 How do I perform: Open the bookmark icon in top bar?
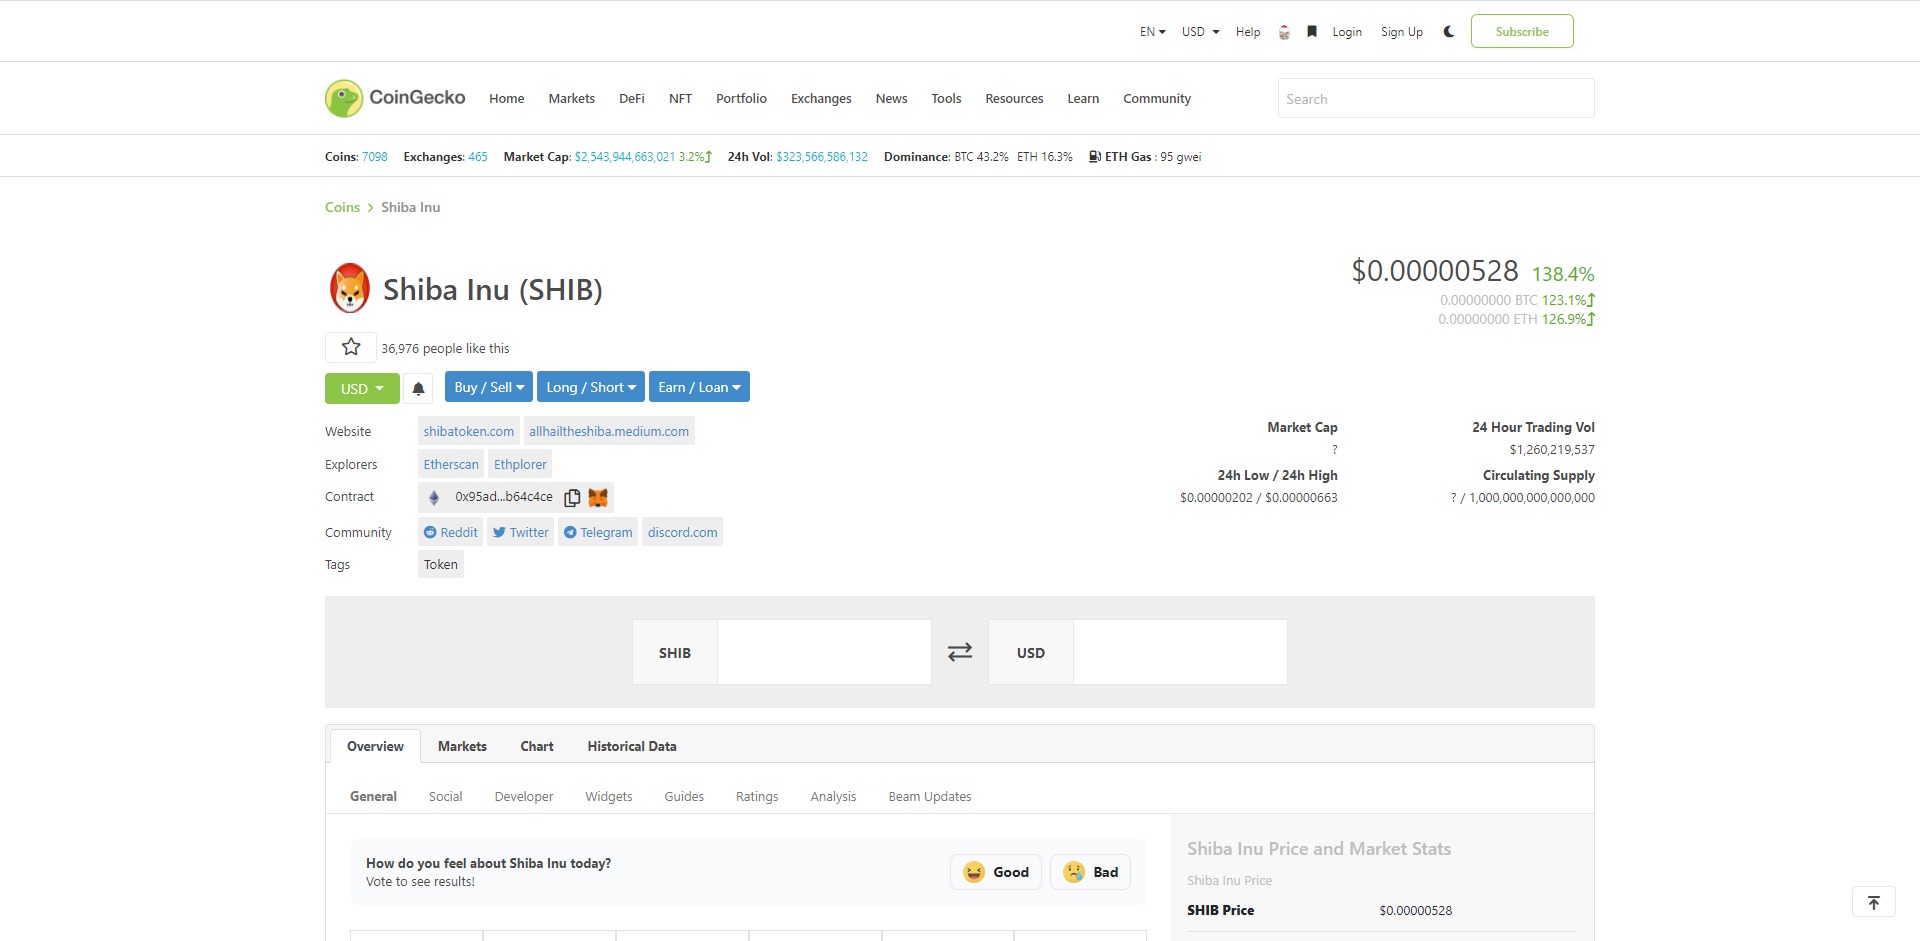tap(1312, 32)
